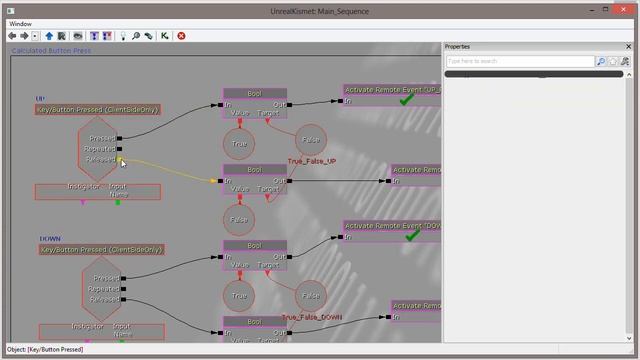Click the Repeated output connector of the UP event

coord(119,149)
